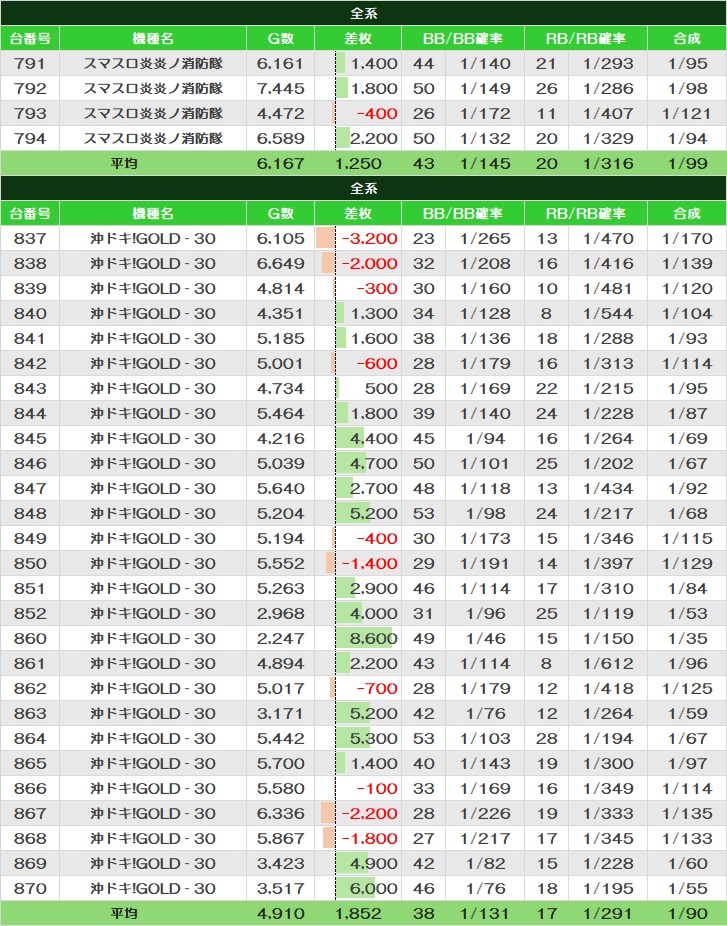Click the 差枚 value -3.200

pos(370,239)
